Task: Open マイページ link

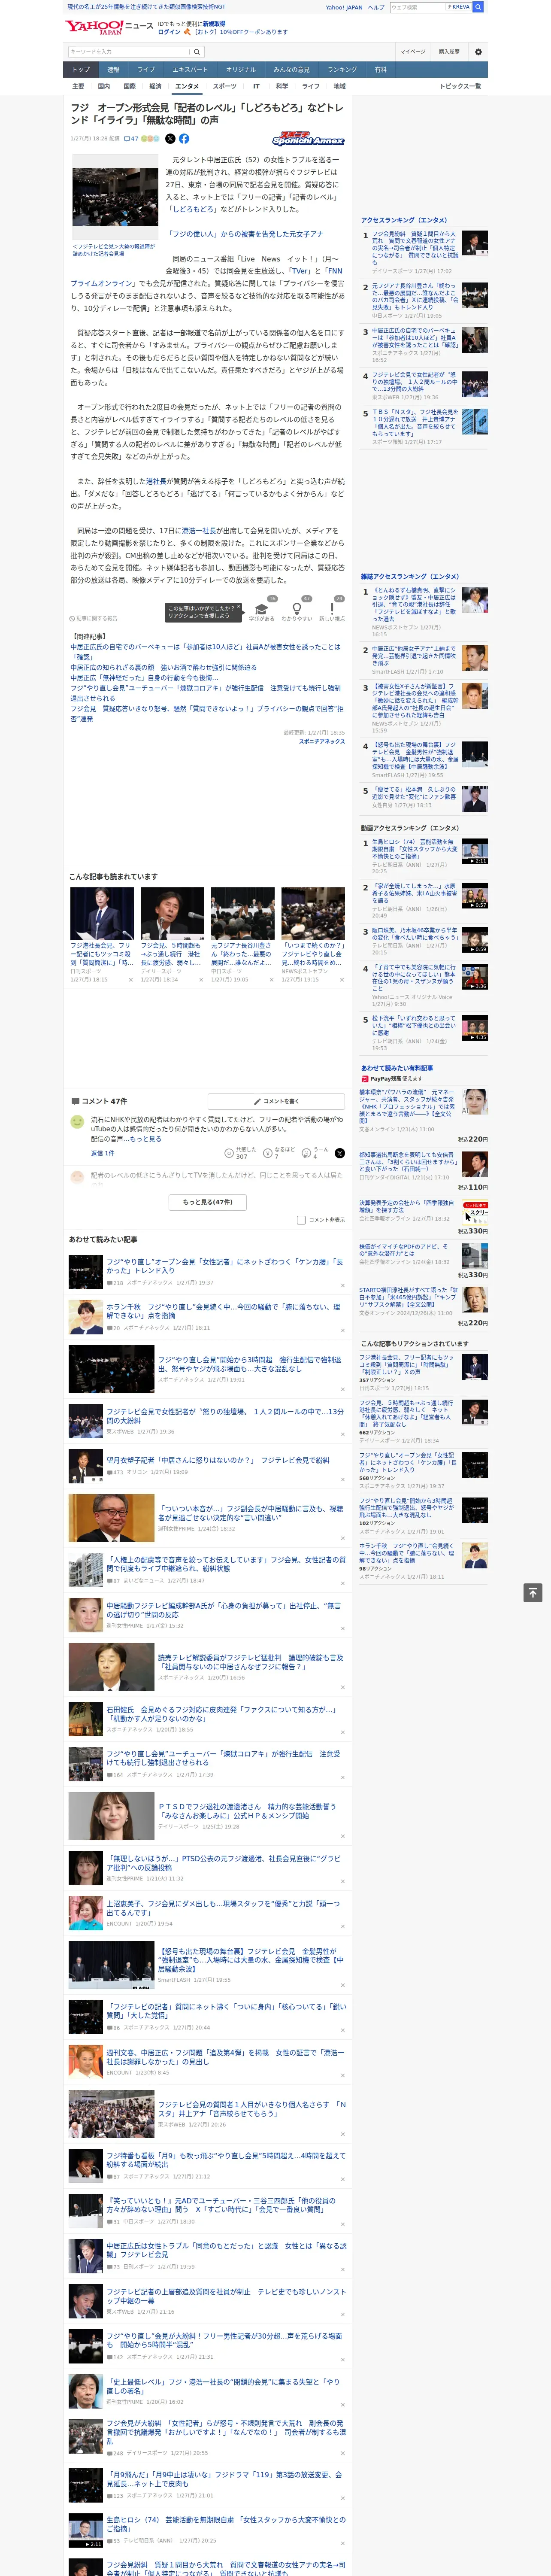Action: (413, 52)
